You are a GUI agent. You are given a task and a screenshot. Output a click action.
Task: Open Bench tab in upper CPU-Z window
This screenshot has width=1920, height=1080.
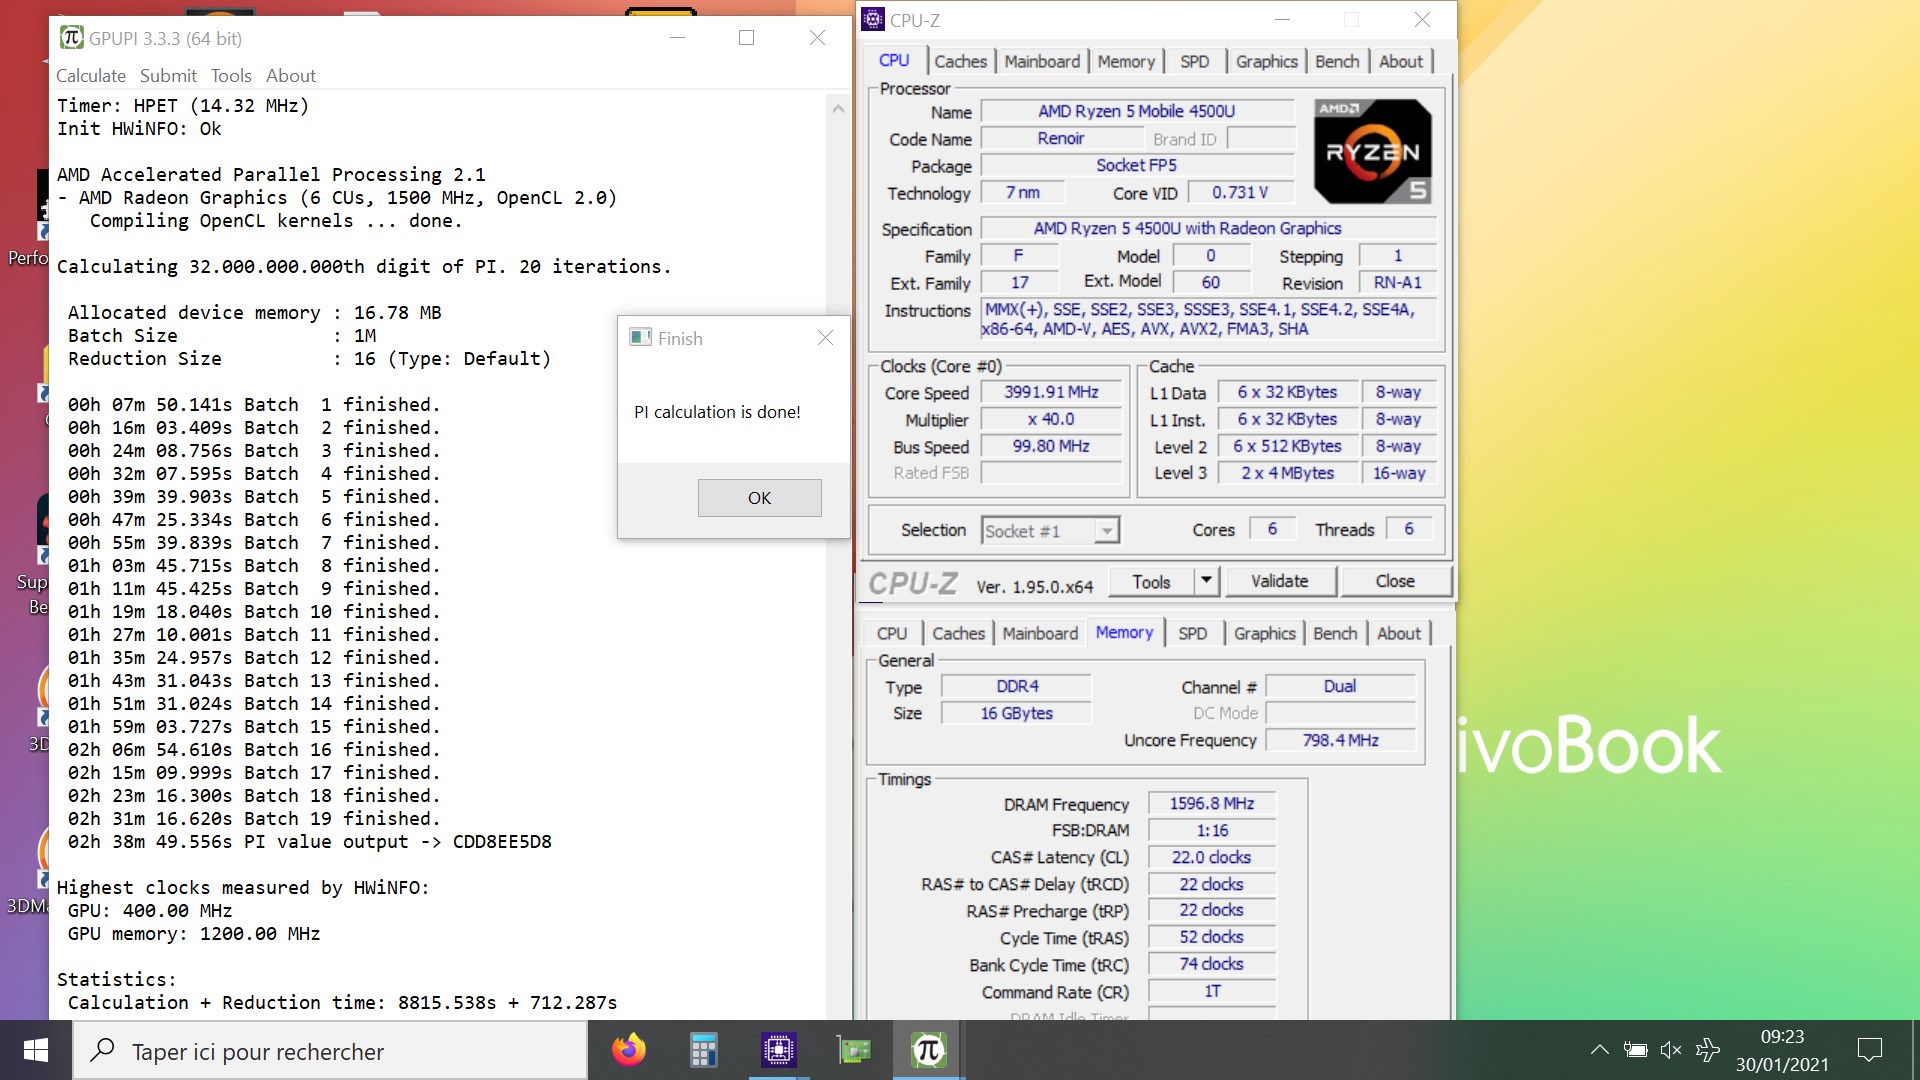pyautogui.click(x=1337, y=62)
